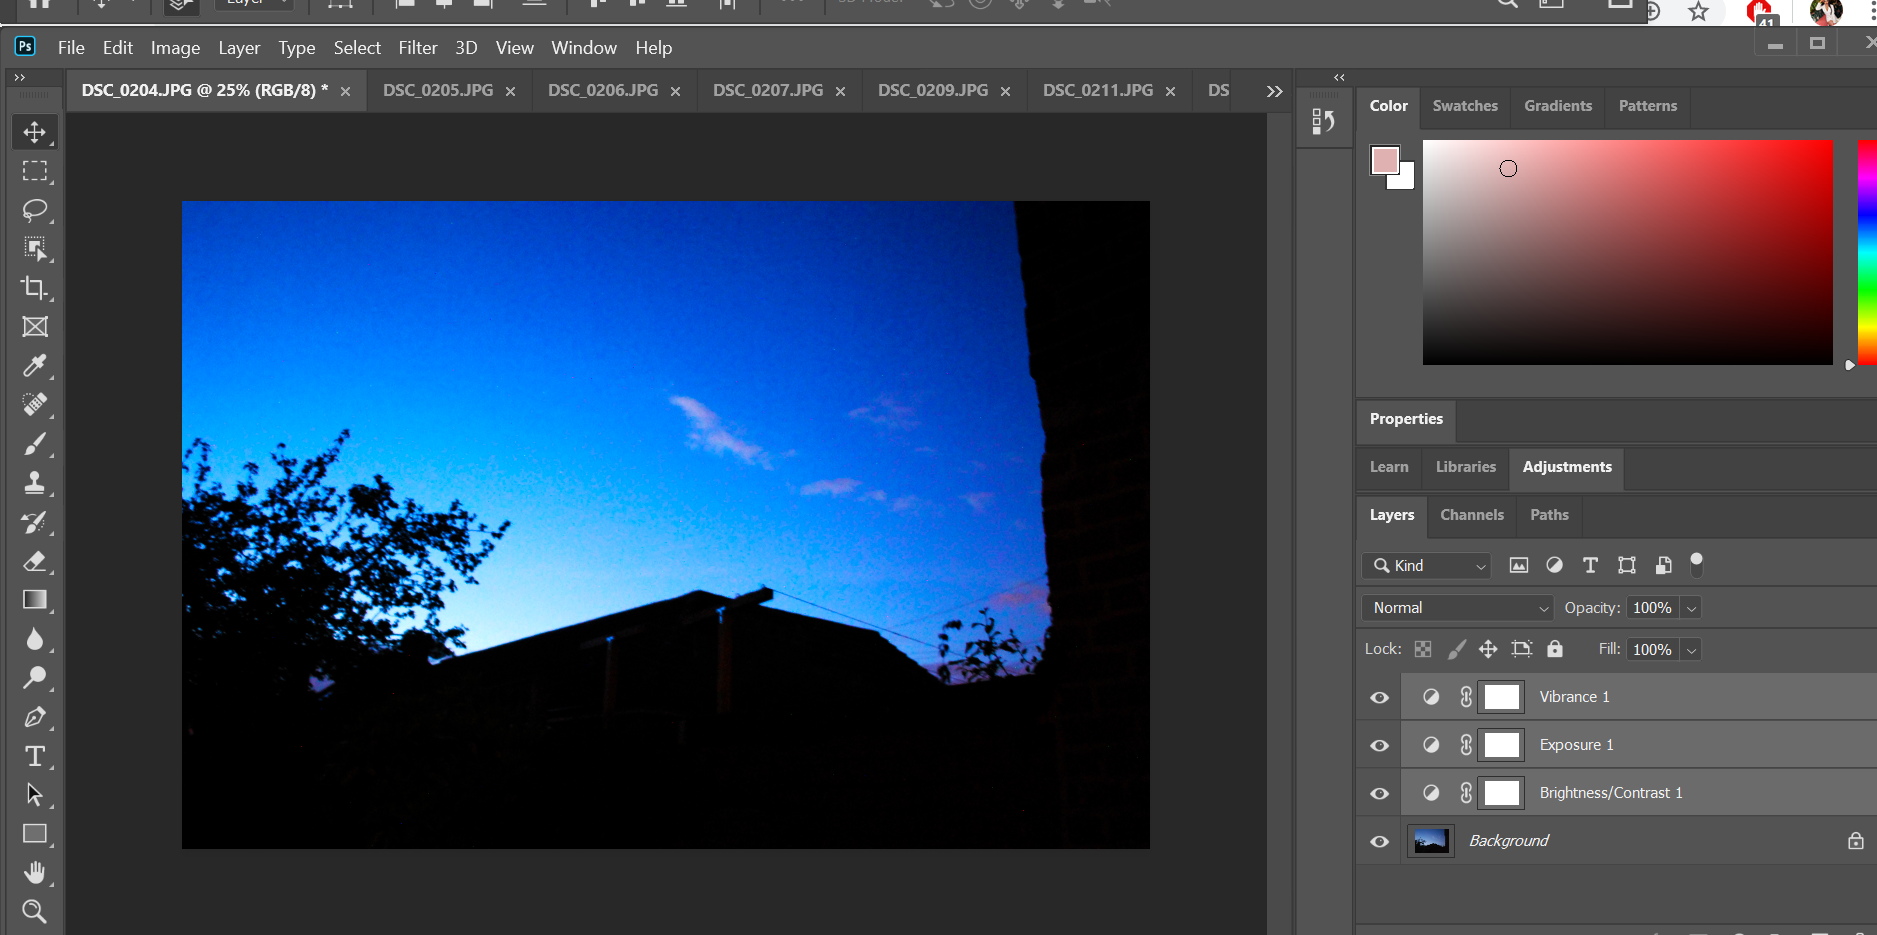The image size is (1877, 935).
Task: Select the Eraser tool
Action: click(34, 561)
